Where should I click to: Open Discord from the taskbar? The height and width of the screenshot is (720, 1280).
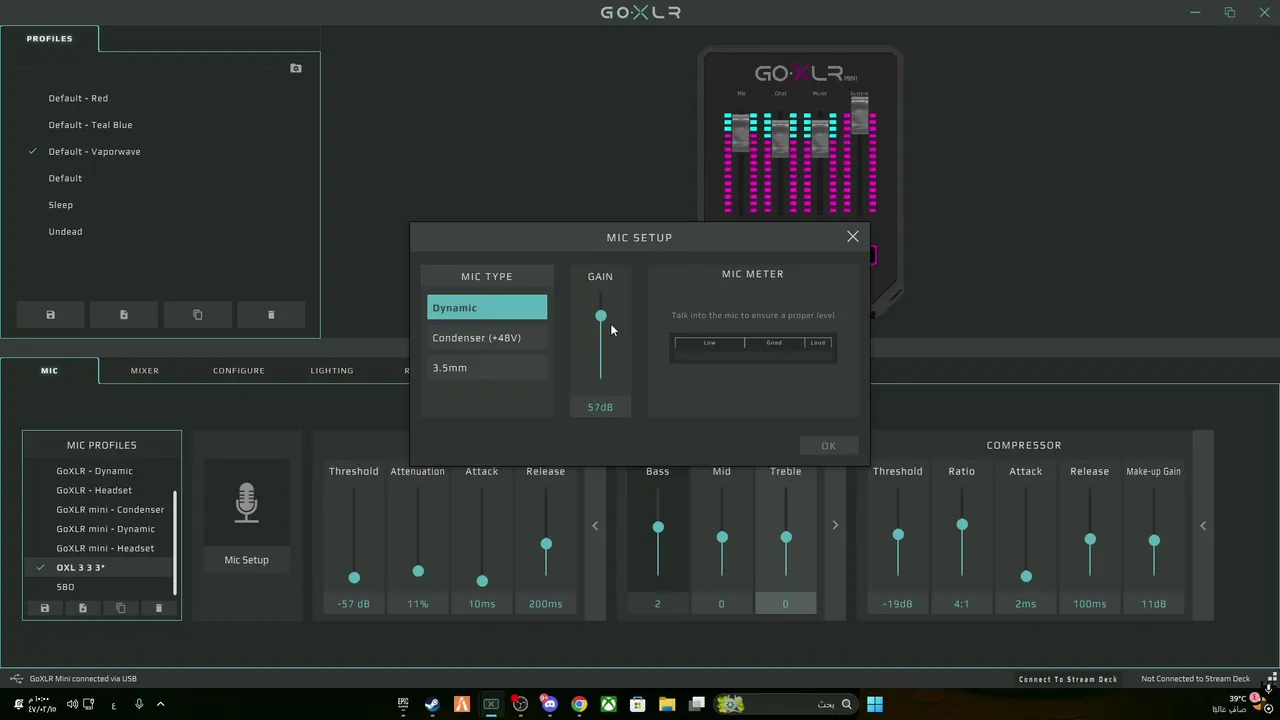point(549,704)
